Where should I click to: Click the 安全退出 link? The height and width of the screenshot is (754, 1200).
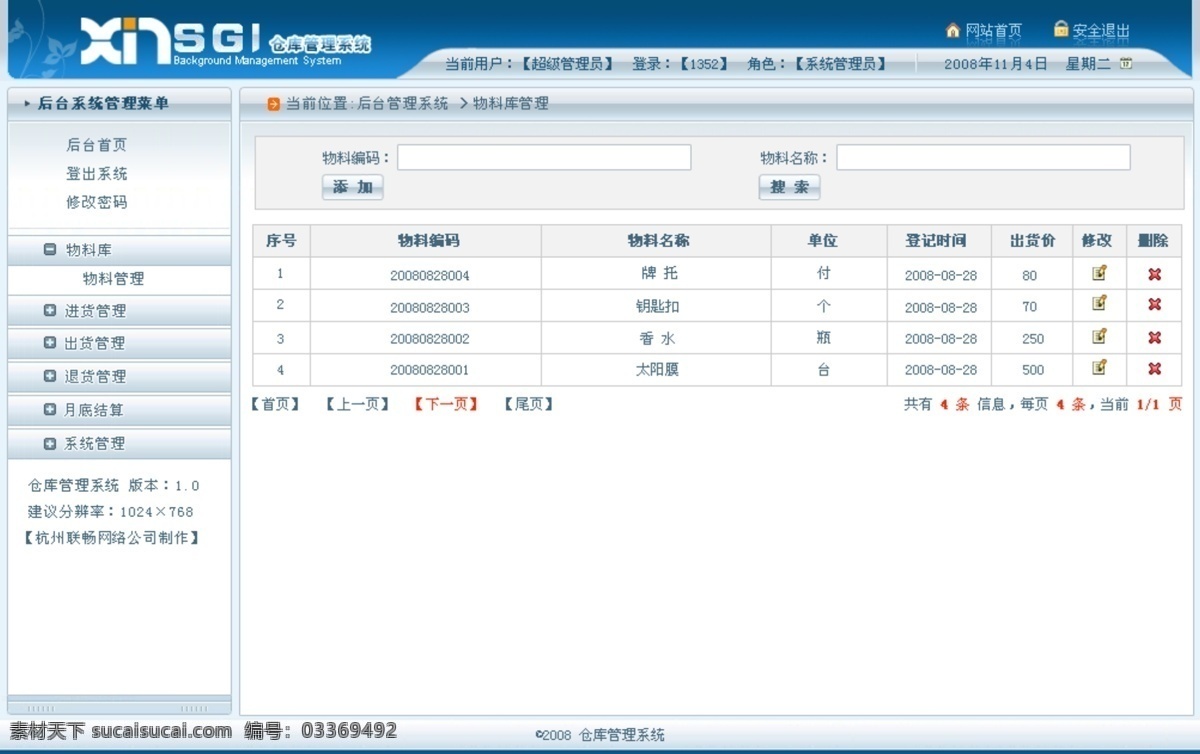tap(1101, 31)
